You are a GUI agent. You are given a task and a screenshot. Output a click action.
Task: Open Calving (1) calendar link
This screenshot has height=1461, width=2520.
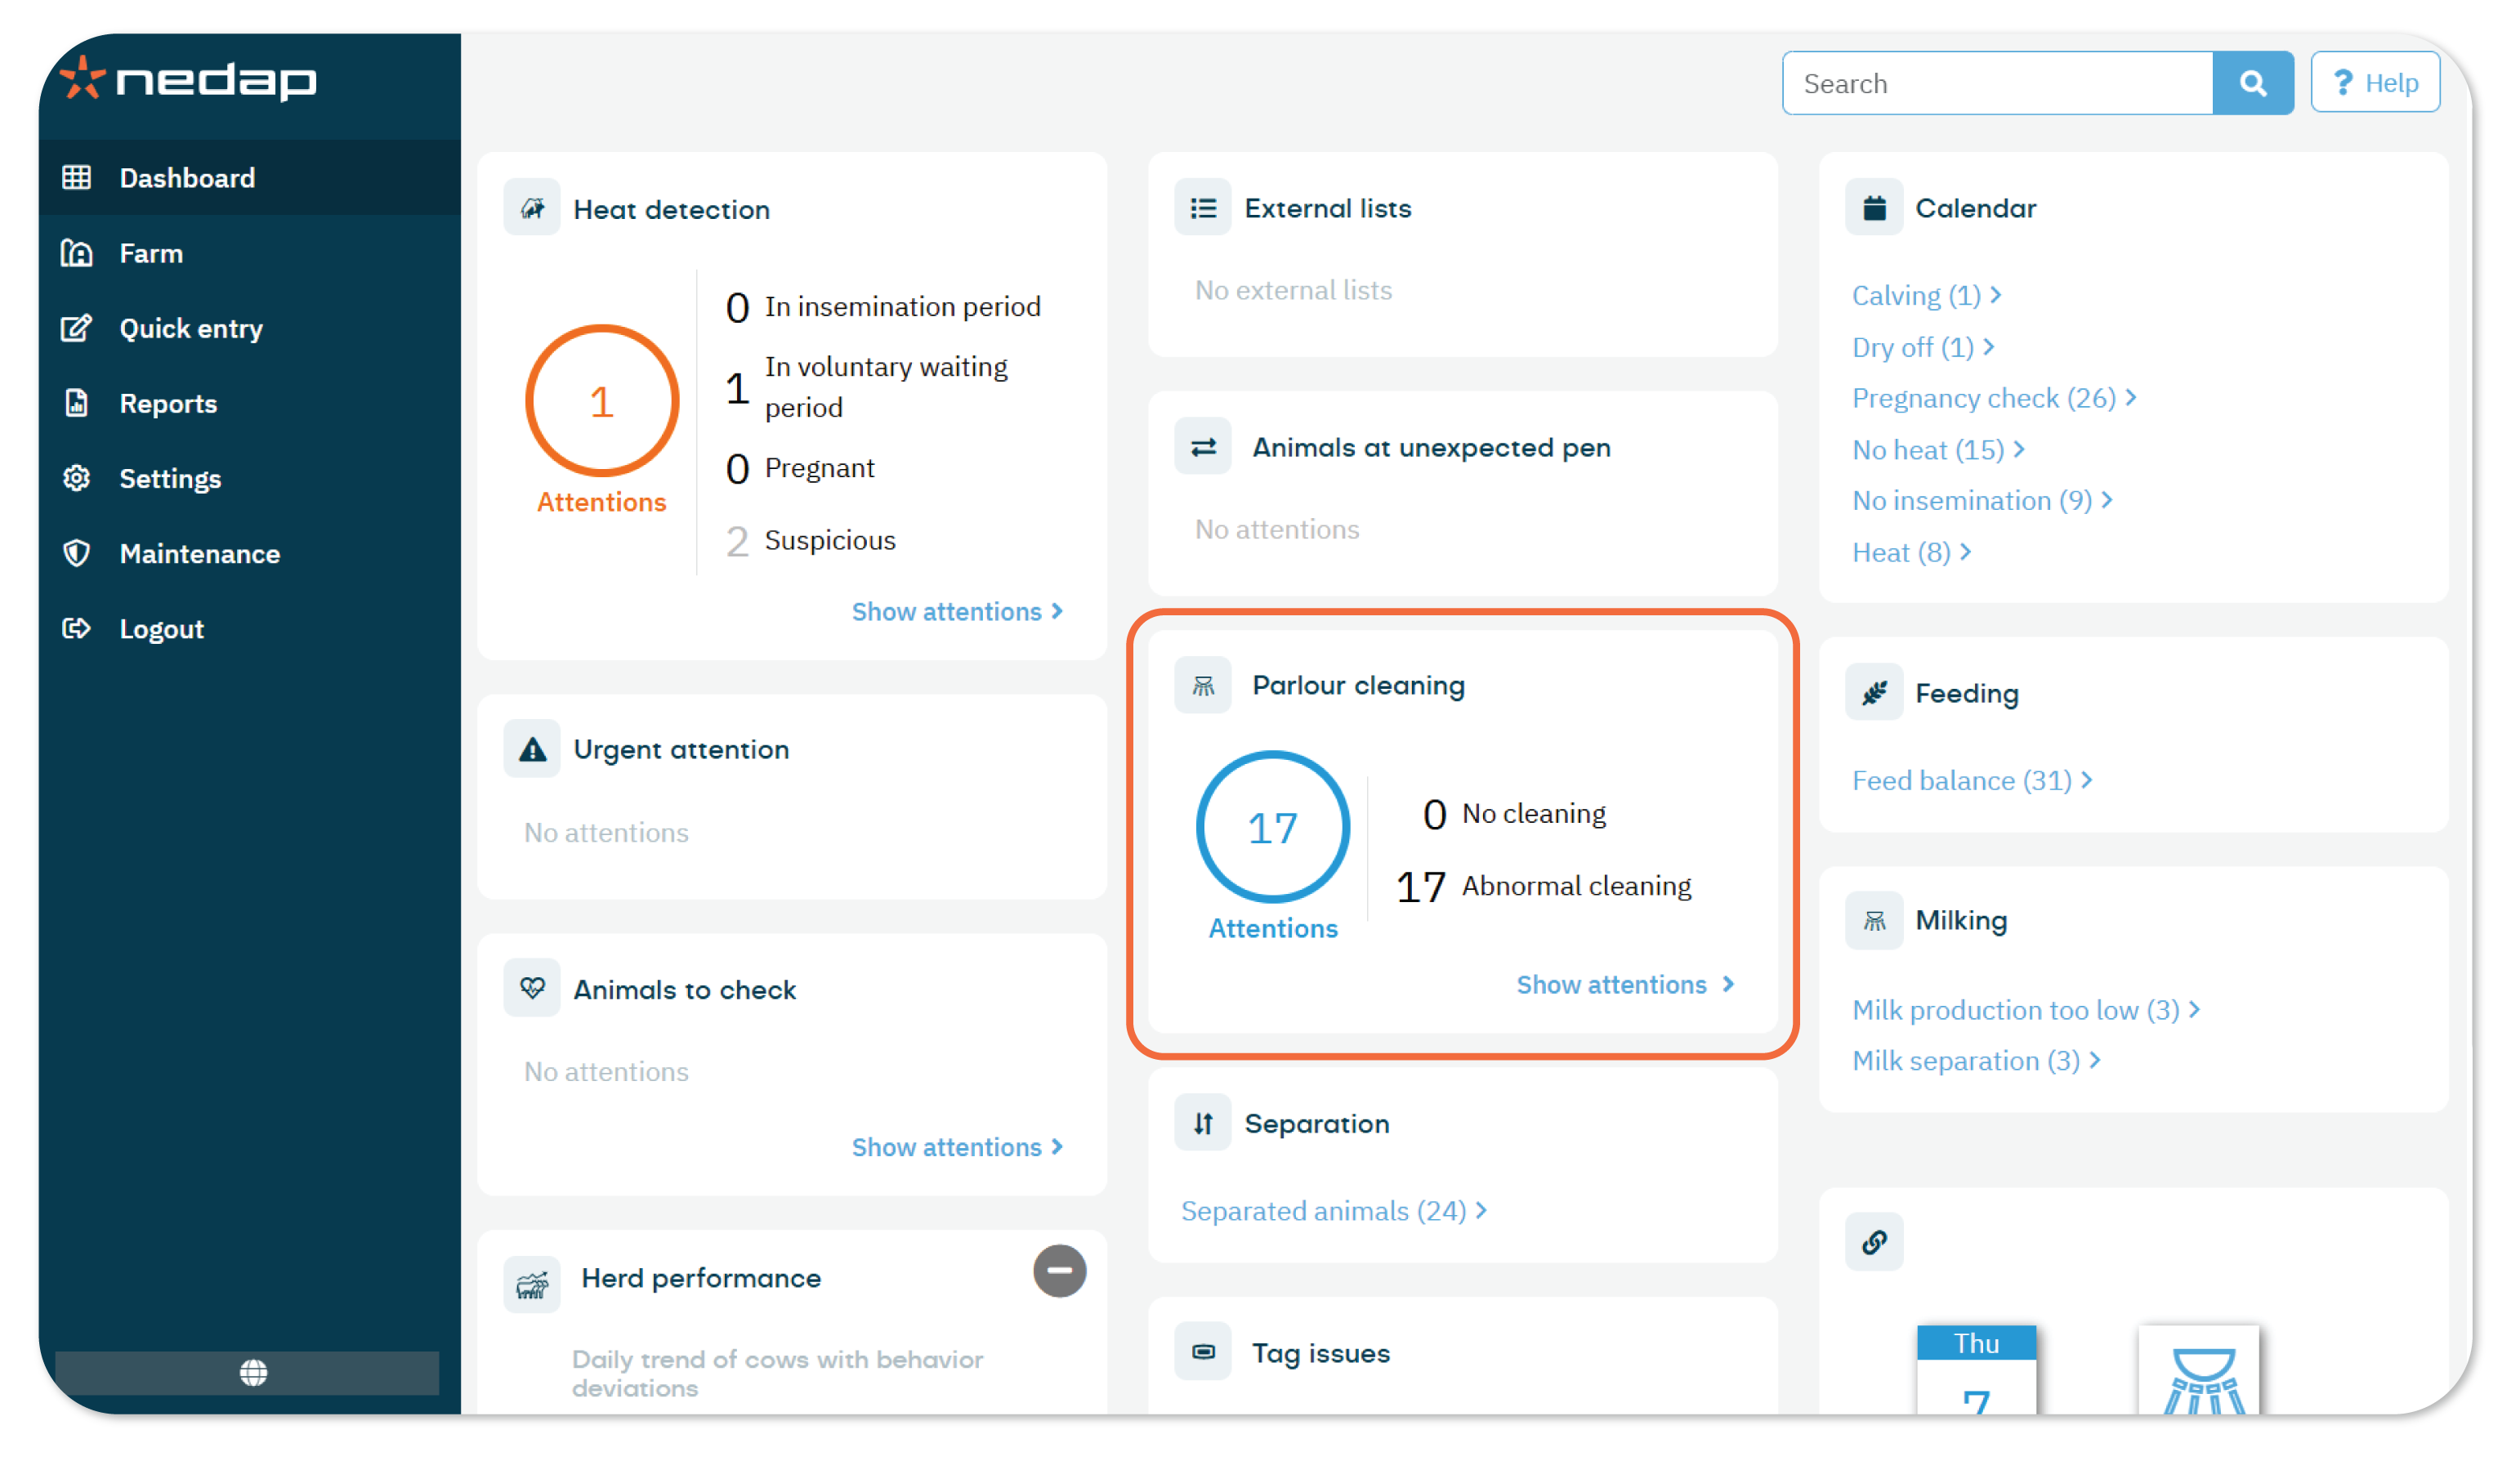point(1926,295)
